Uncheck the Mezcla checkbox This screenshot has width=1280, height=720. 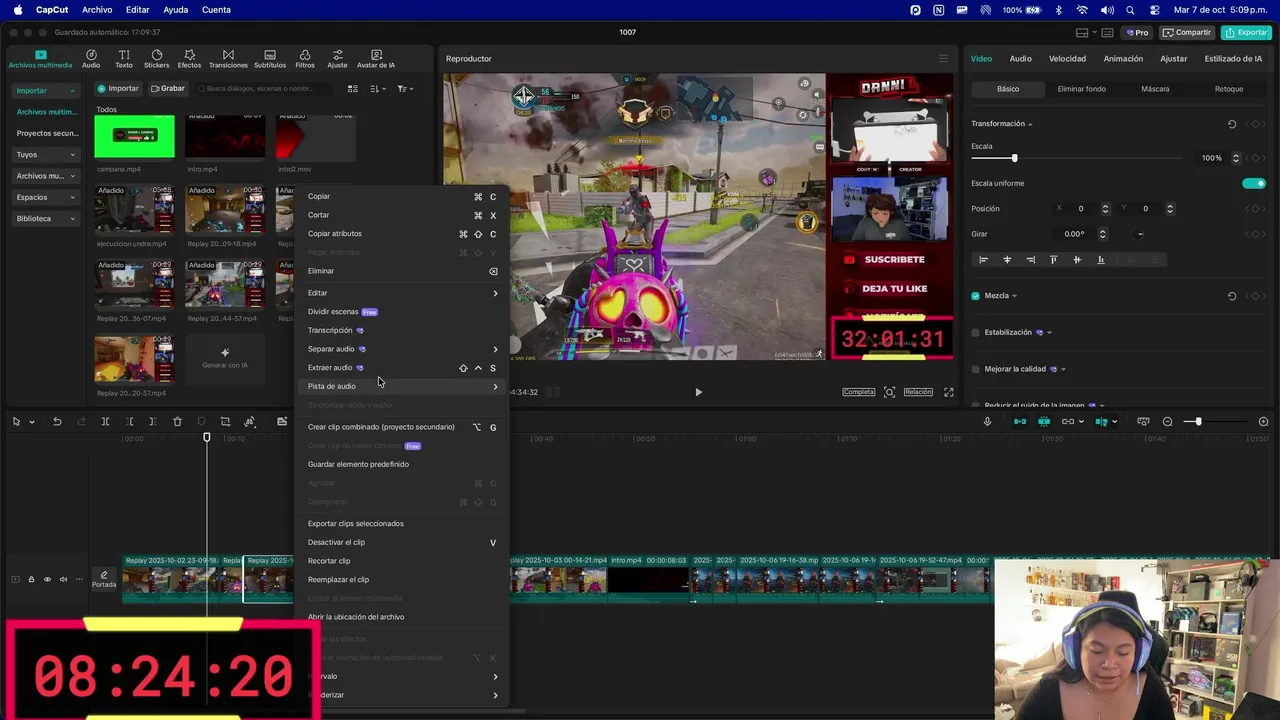(x=976, y=296)
